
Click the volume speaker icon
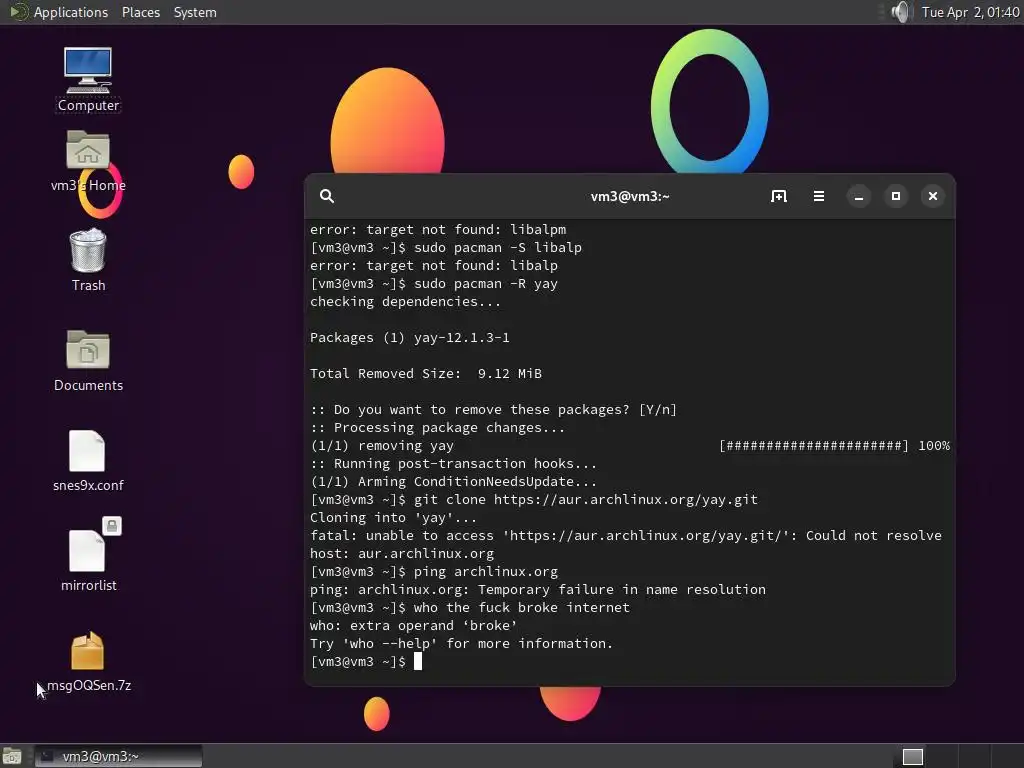coord(901,12)
